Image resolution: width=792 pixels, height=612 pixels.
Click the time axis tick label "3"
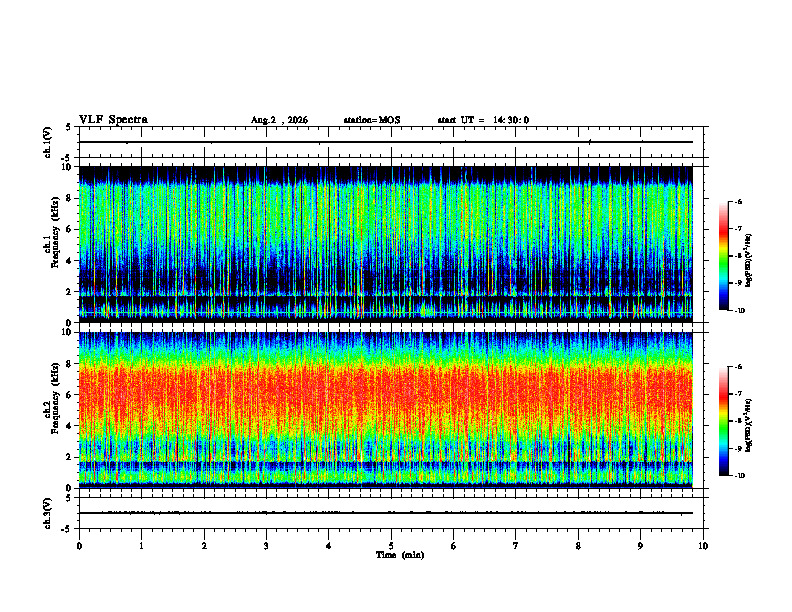266,546
